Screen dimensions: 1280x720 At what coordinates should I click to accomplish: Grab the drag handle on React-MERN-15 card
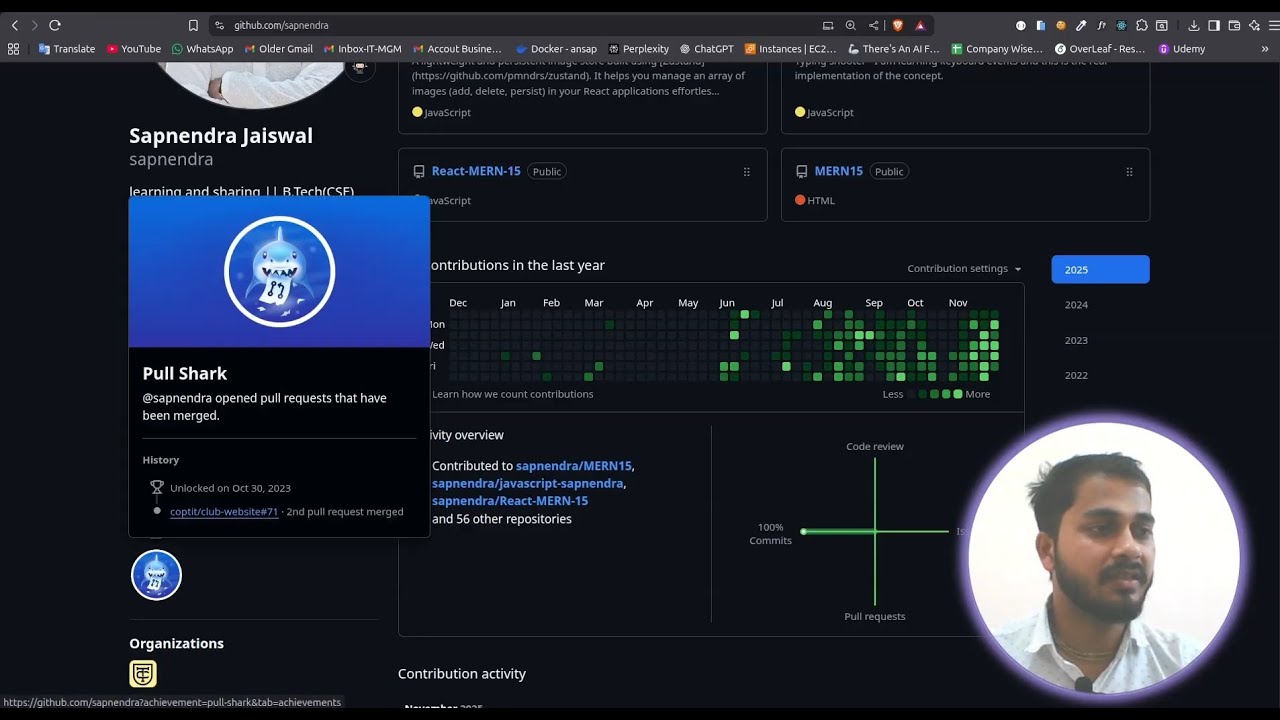coord(746,172)
